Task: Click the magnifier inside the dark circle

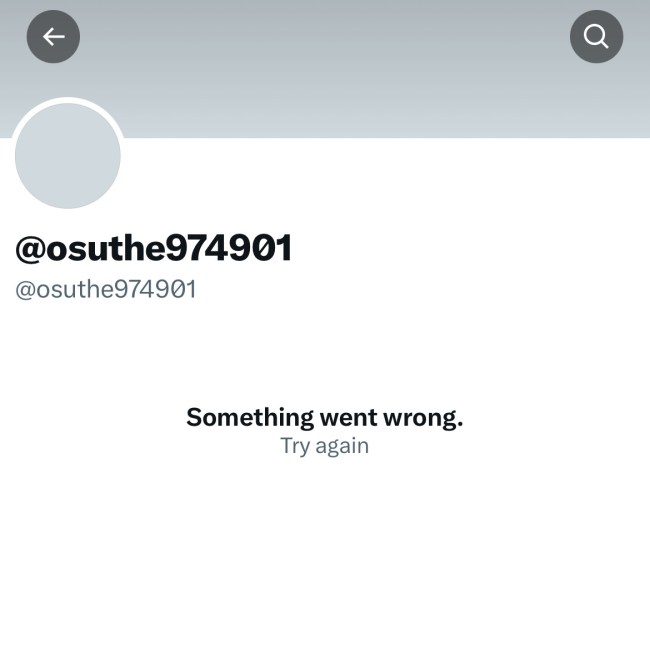Action: (596, 37)
